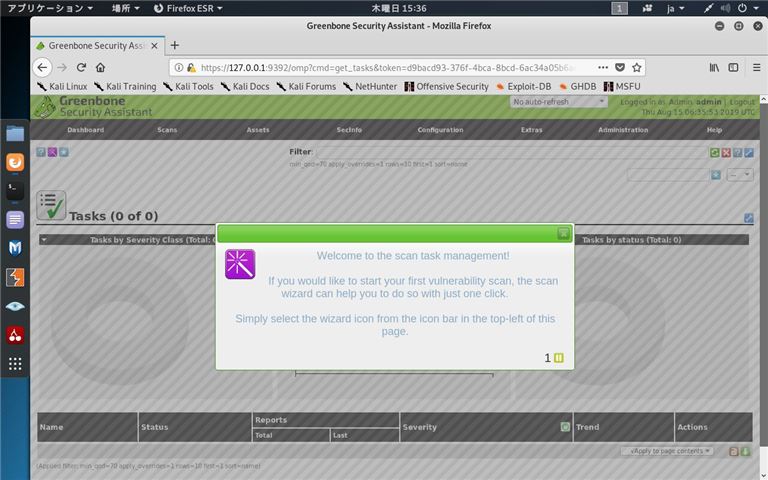Screen dimensions: 768x480
Task: Export page contents with green arrow icon
Action: tap(745, 452)
